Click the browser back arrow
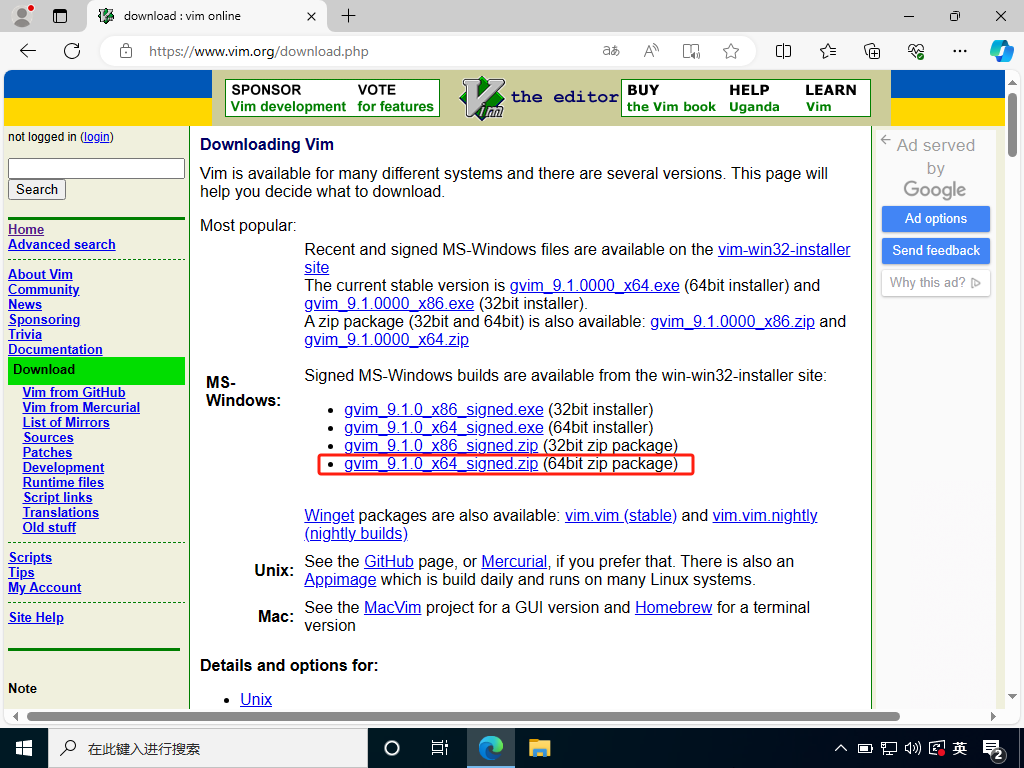 (28, 51)
